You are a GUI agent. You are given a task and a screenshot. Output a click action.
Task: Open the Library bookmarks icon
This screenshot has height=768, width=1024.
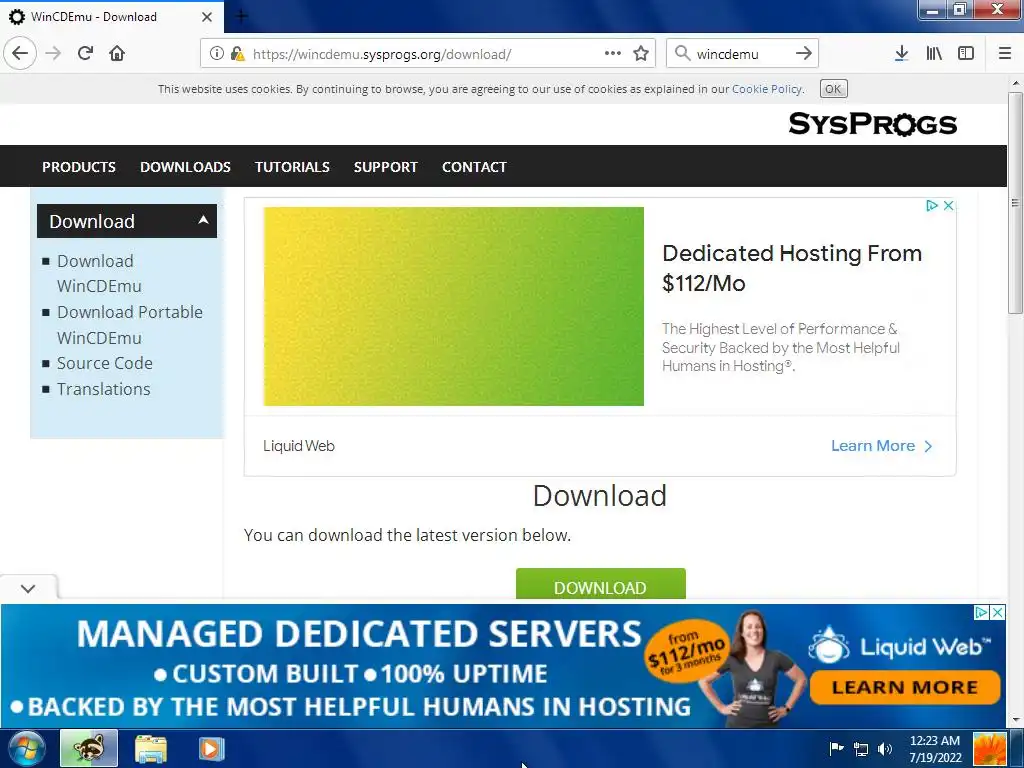934,54
